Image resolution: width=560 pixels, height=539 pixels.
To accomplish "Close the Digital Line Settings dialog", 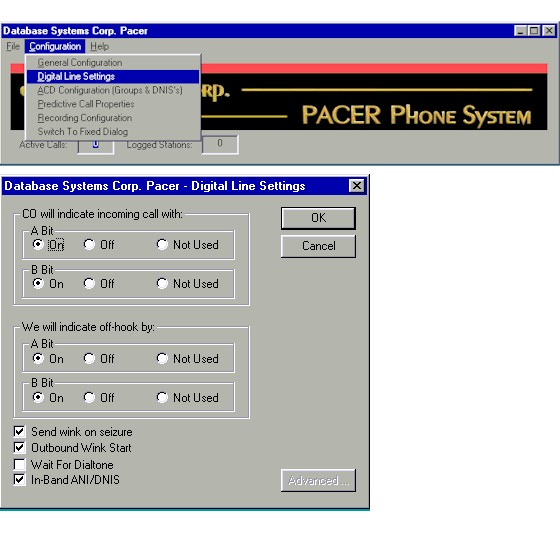I will [356, 186].
